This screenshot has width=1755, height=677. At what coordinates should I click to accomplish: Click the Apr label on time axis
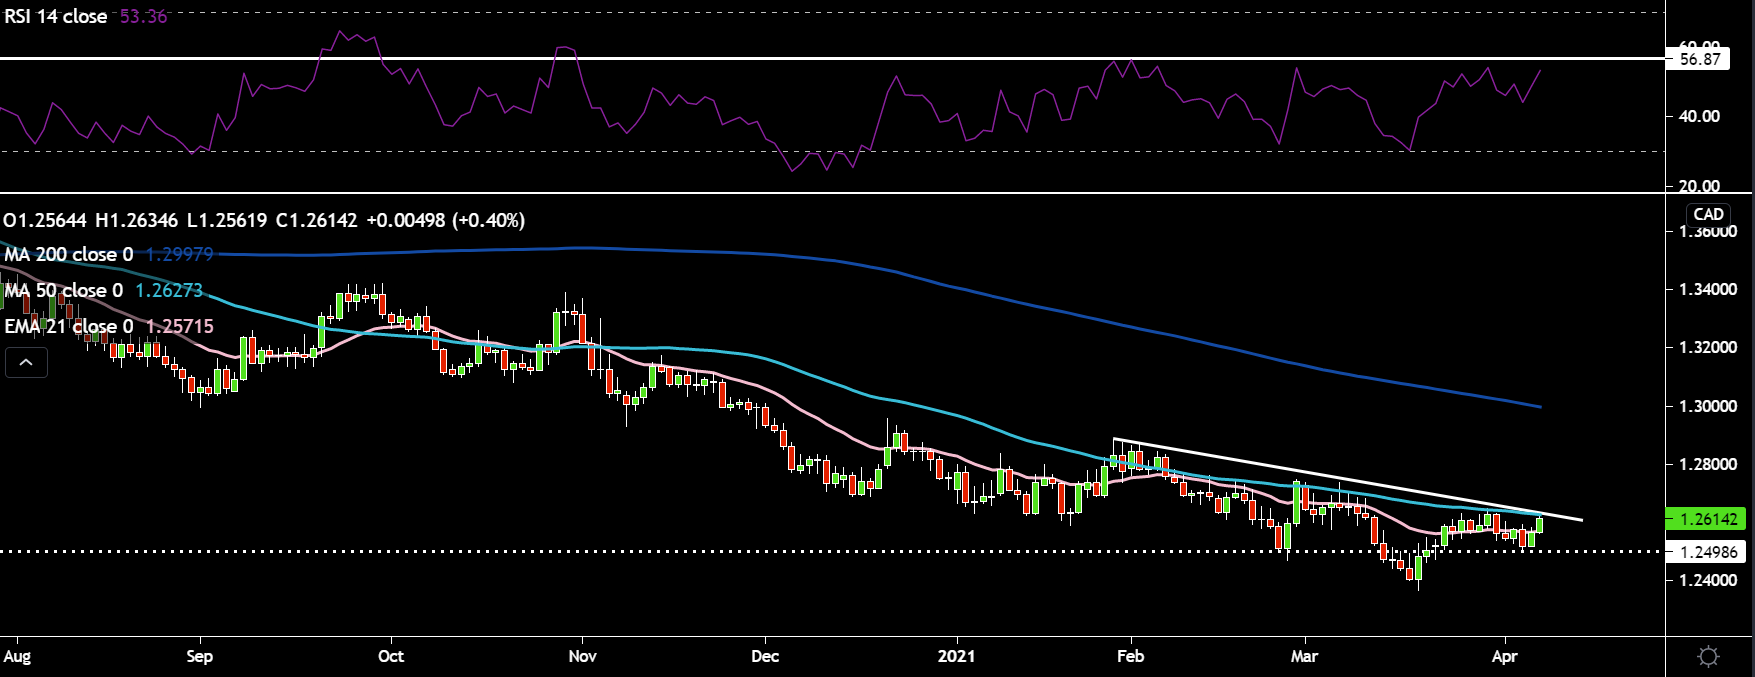pyautogui.click(x=1504, y=657)
